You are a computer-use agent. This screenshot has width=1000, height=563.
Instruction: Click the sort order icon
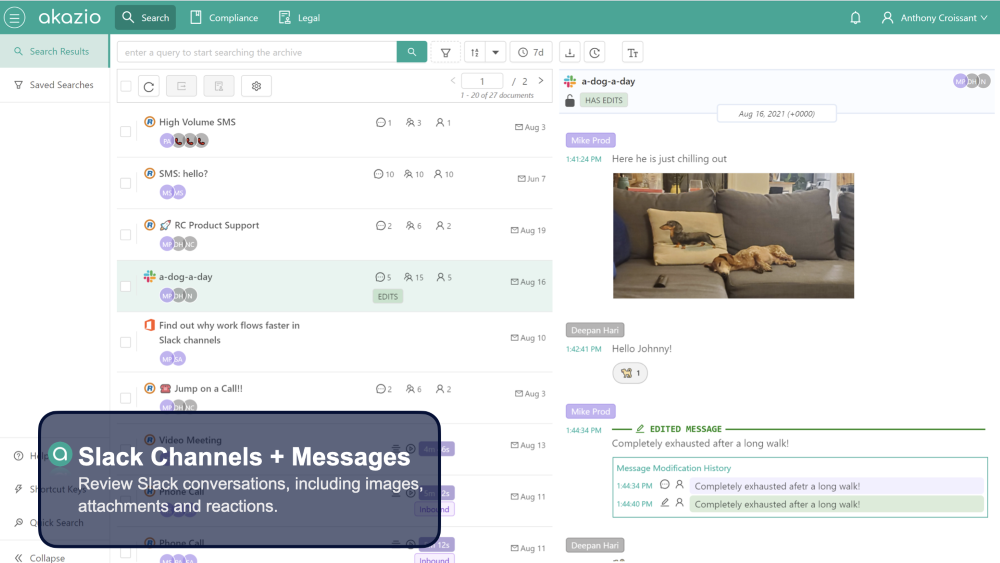474,52
